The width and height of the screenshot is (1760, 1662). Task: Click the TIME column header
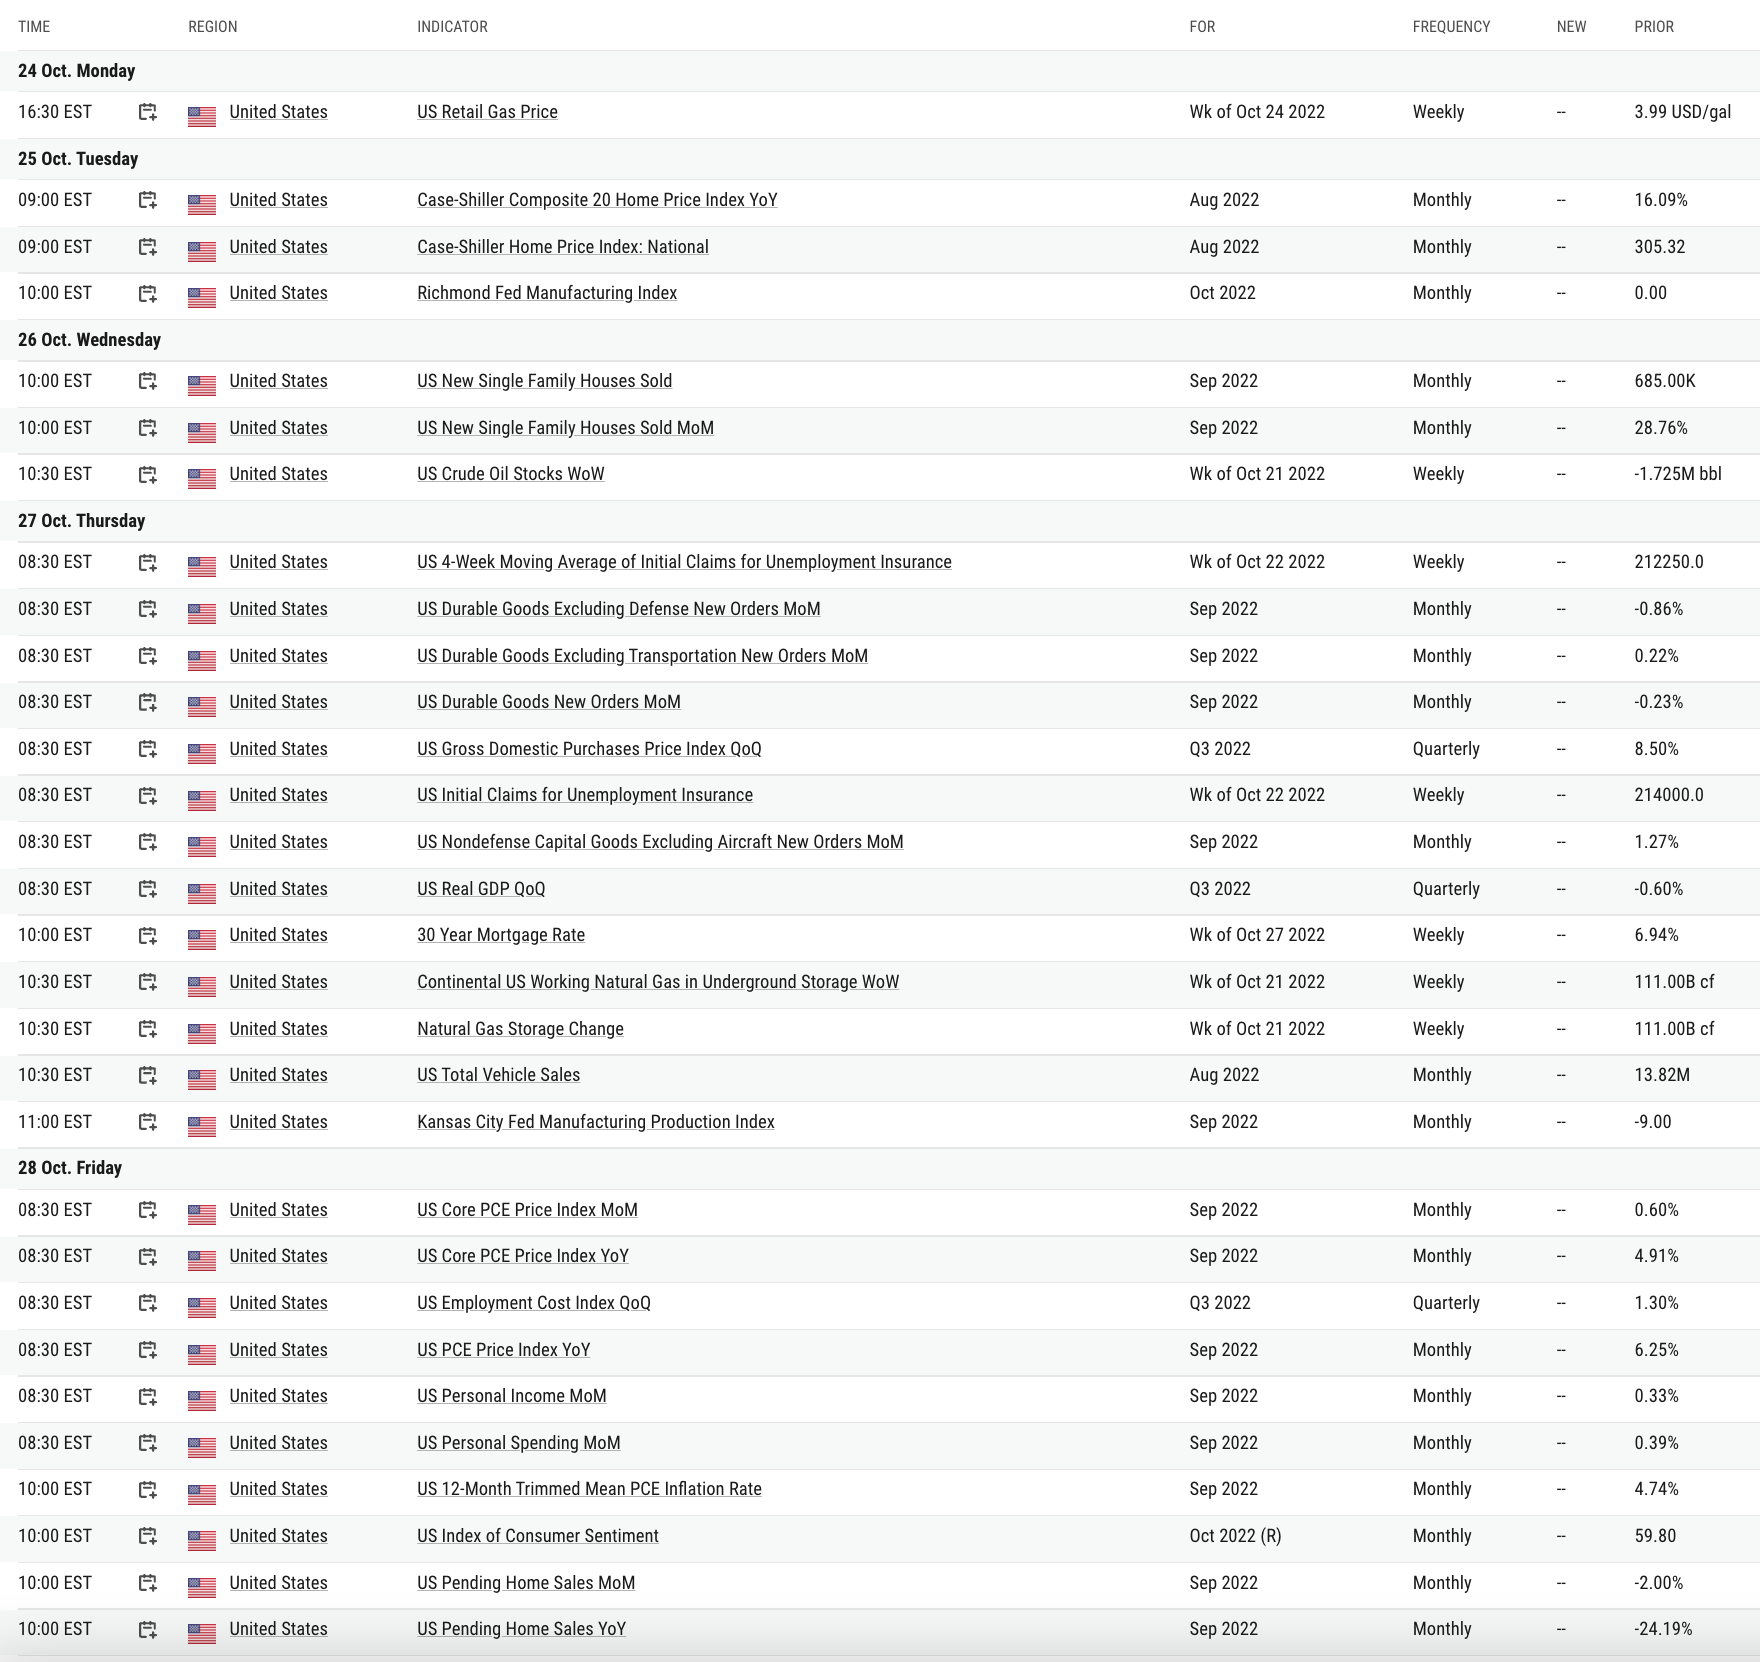34,27
